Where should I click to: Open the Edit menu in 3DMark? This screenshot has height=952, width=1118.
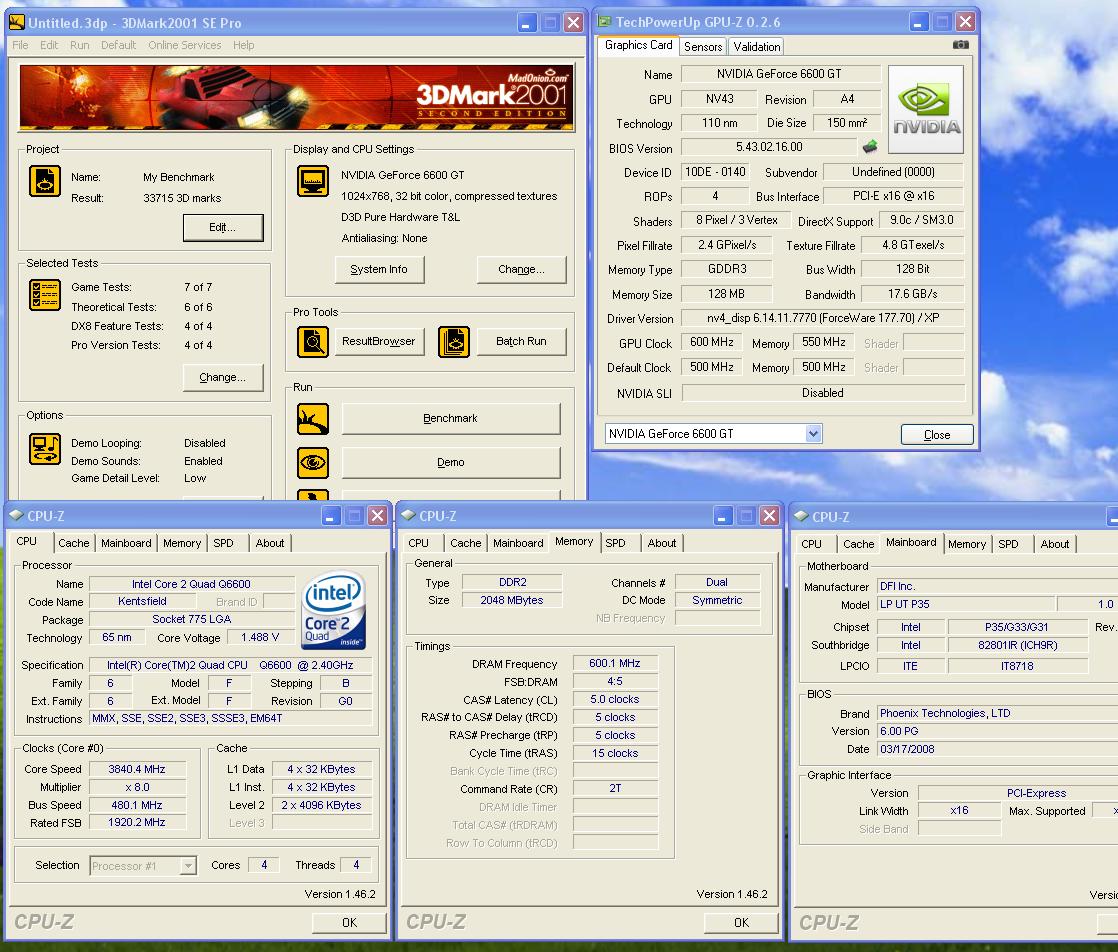click(49, 45)
